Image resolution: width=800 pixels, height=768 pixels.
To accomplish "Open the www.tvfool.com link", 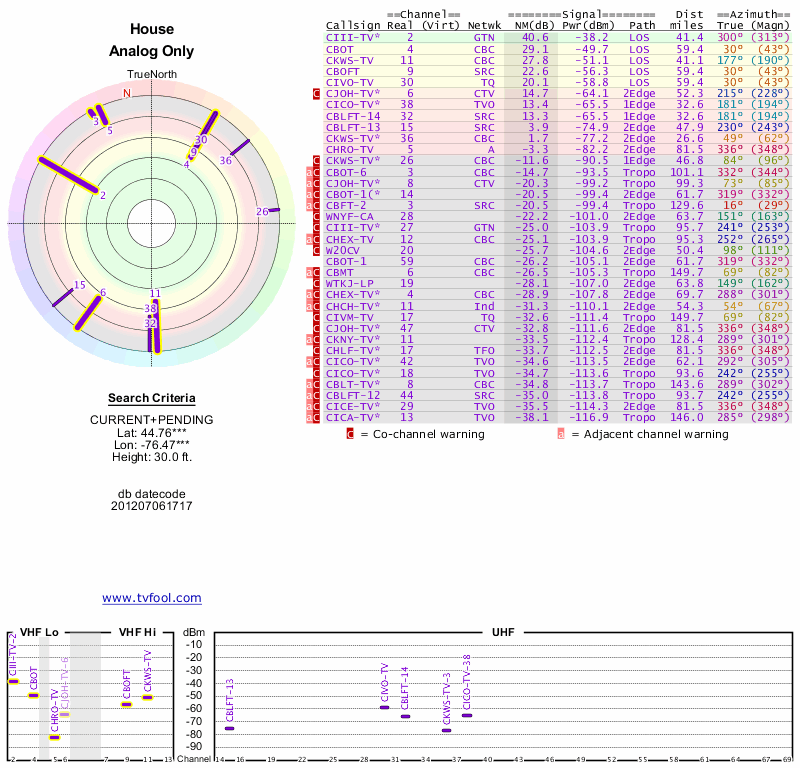I will click(x=151, y=598).
